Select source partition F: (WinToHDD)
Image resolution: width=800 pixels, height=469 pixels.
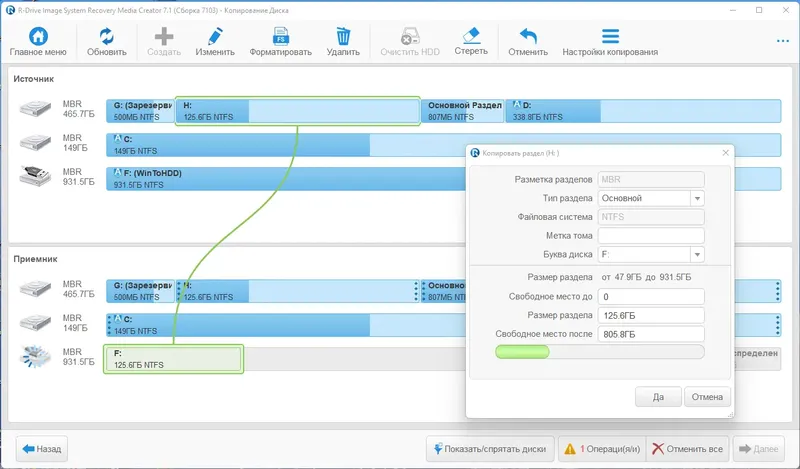(x=286, y=179)
